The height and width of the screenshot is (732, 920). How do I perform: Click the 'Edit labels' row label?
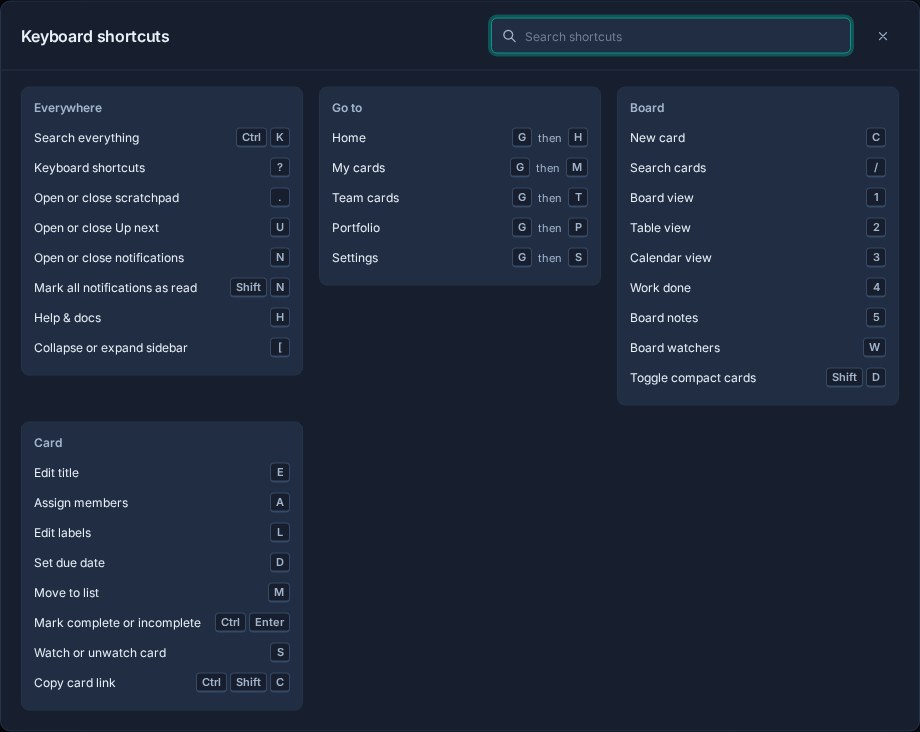63,533
